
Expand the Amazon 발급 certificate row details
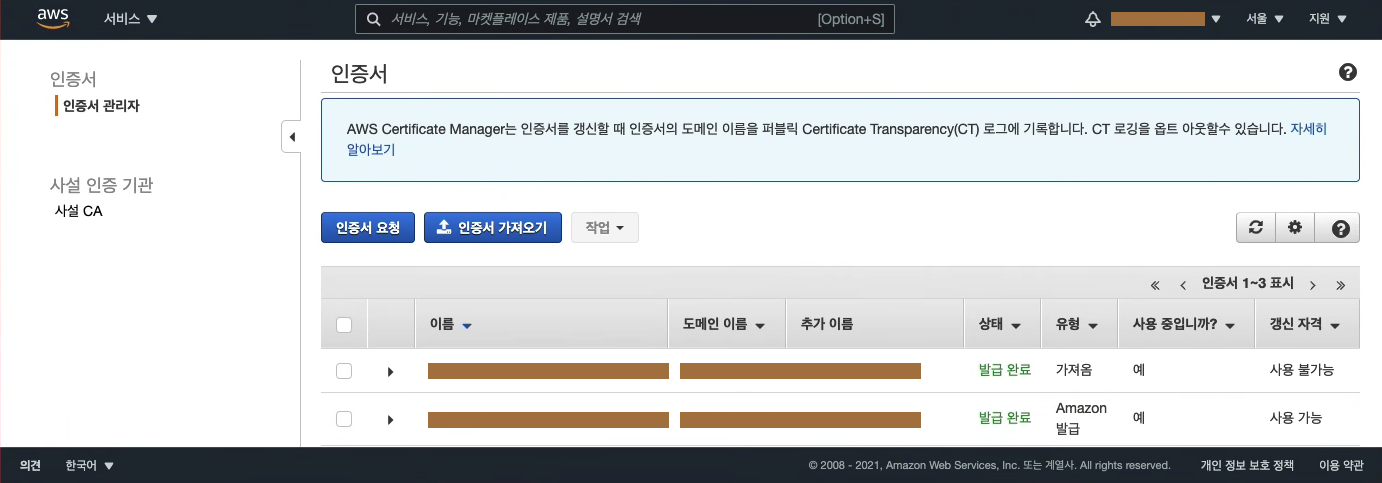coord(390,420)
